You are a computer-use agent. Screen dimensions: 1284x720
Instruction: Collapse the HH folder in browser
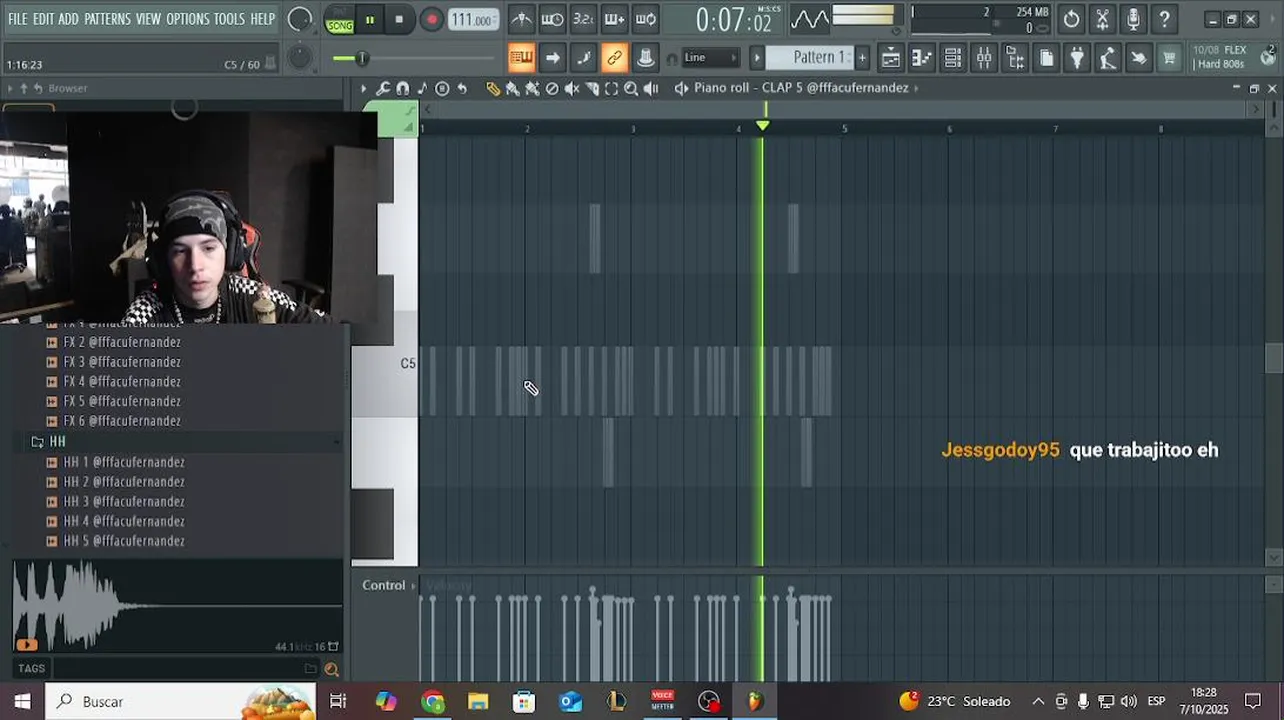point(57,442)
